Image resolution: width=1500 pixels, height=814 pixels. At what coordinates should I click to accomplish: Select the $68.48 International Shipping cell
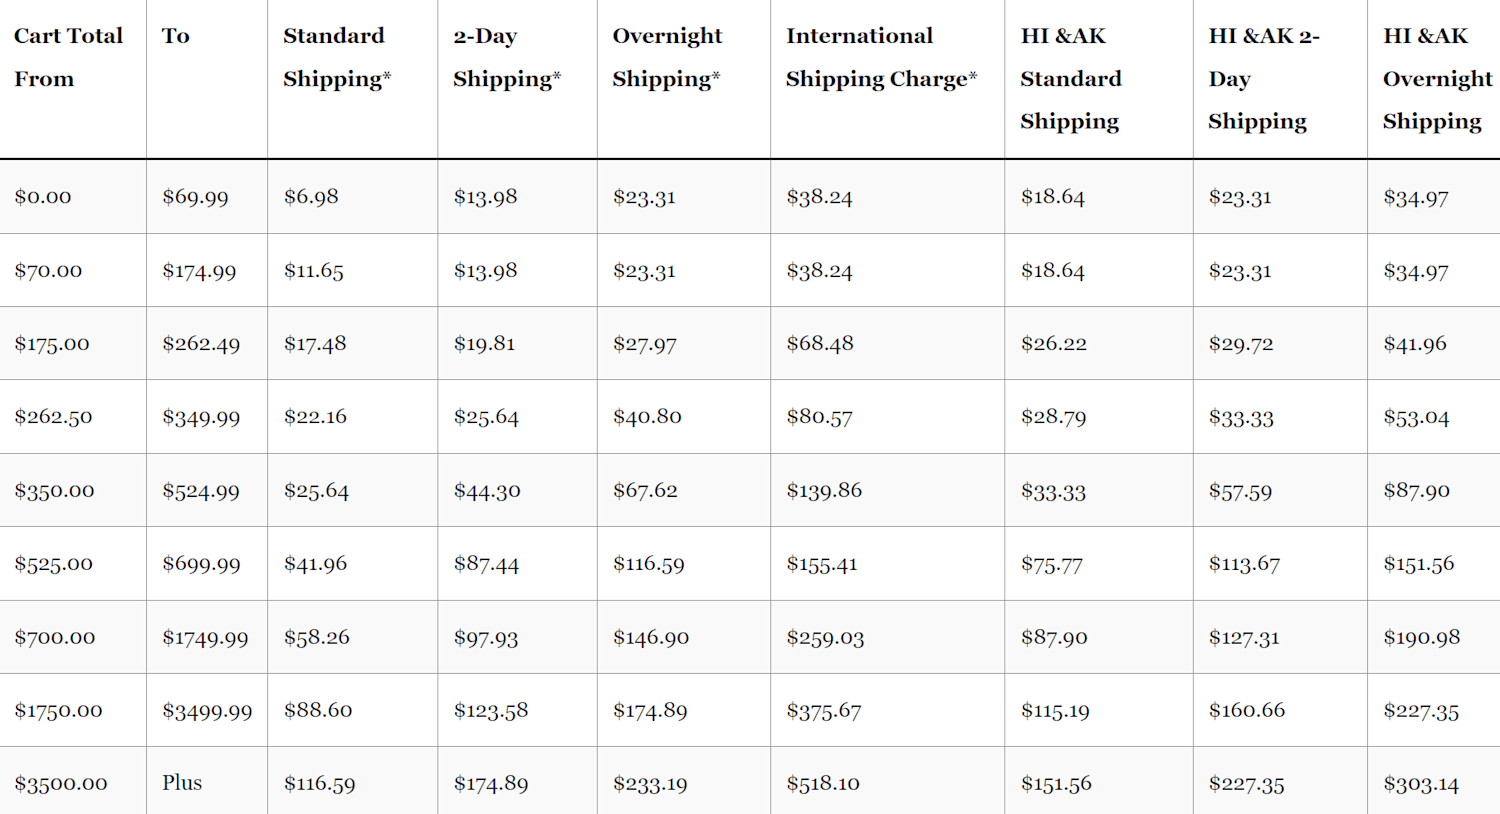point(819,344)
